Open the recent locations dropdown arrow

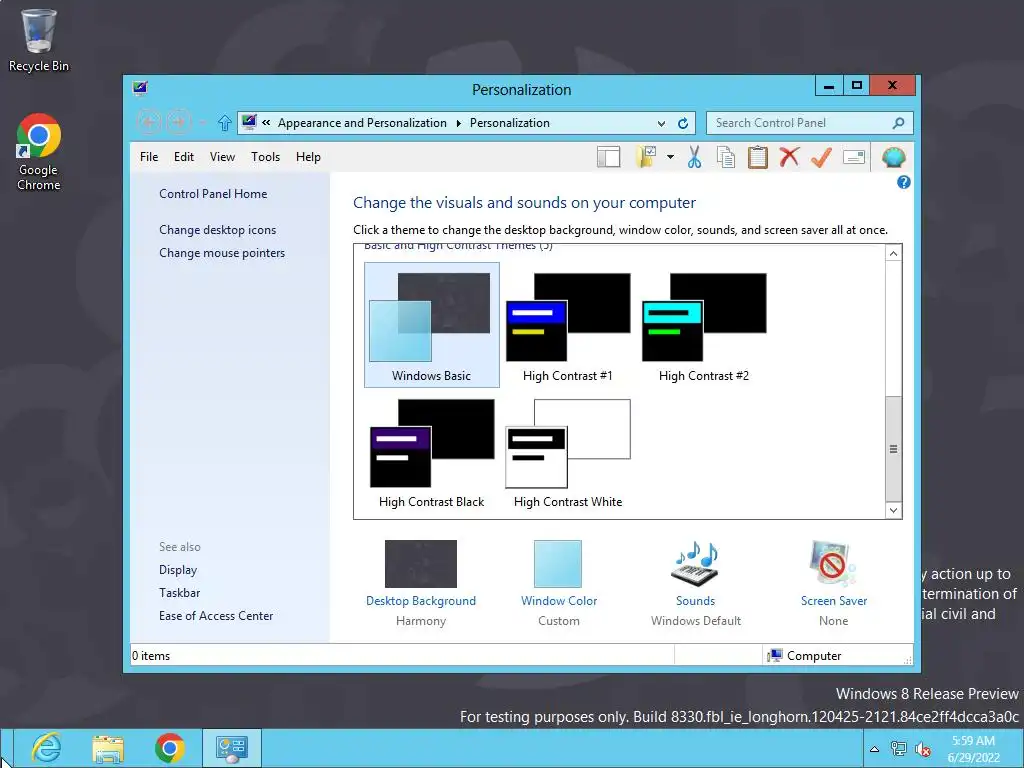click(x=202, y=123)
